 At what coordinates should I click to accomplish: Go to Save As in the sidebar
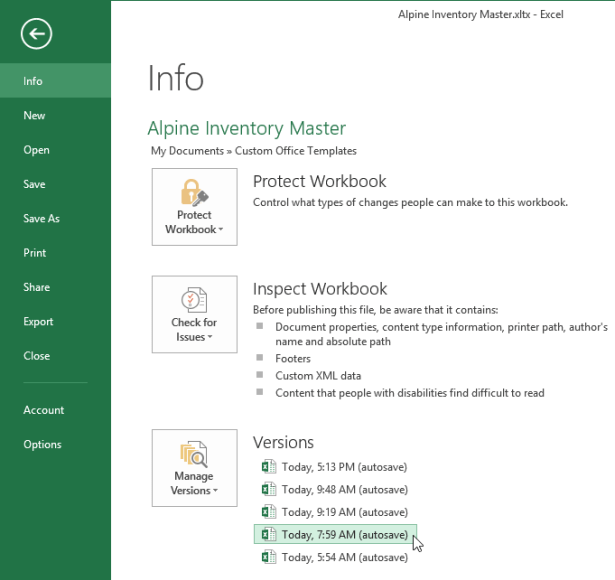(x=42, y=219)
